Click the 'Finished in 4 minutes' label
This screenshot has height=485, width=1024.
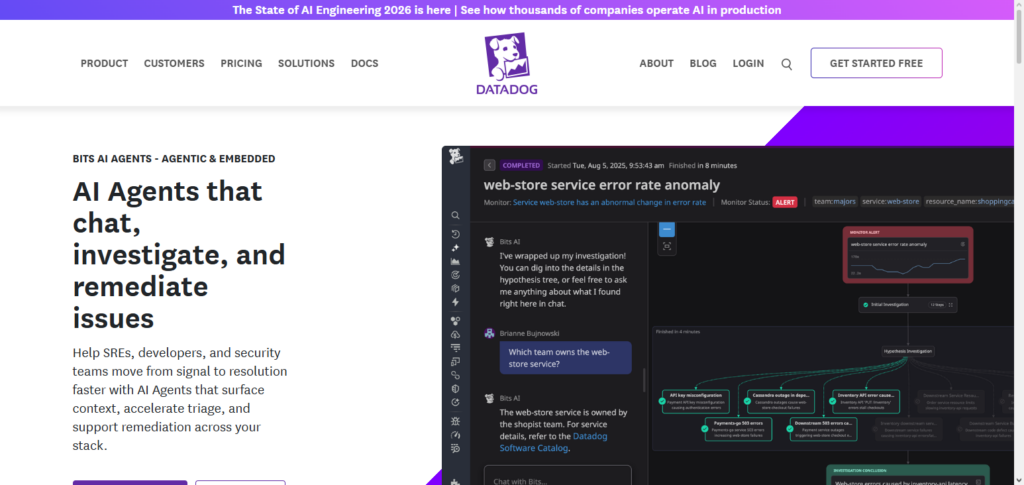677,332
